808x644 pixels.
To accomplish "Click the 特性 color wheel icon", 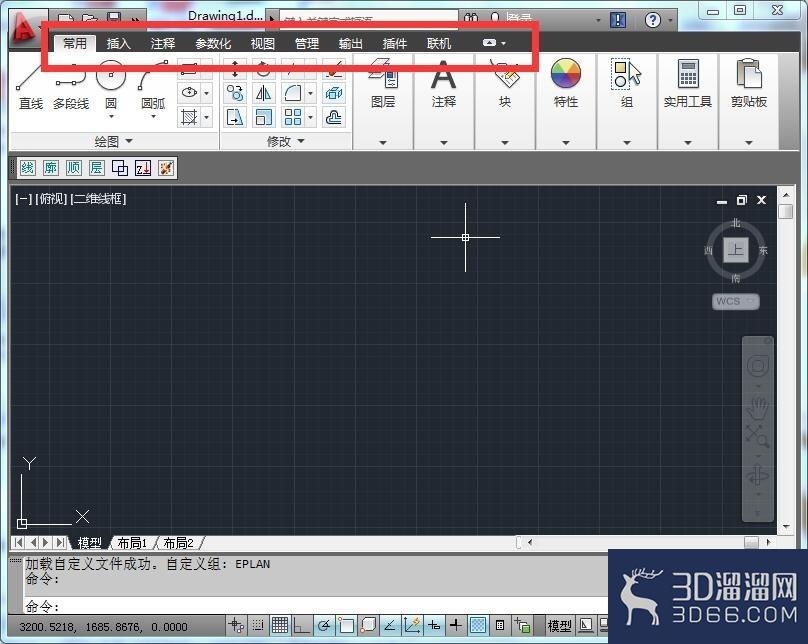I will pyautogui.click(x=565, y=74).
